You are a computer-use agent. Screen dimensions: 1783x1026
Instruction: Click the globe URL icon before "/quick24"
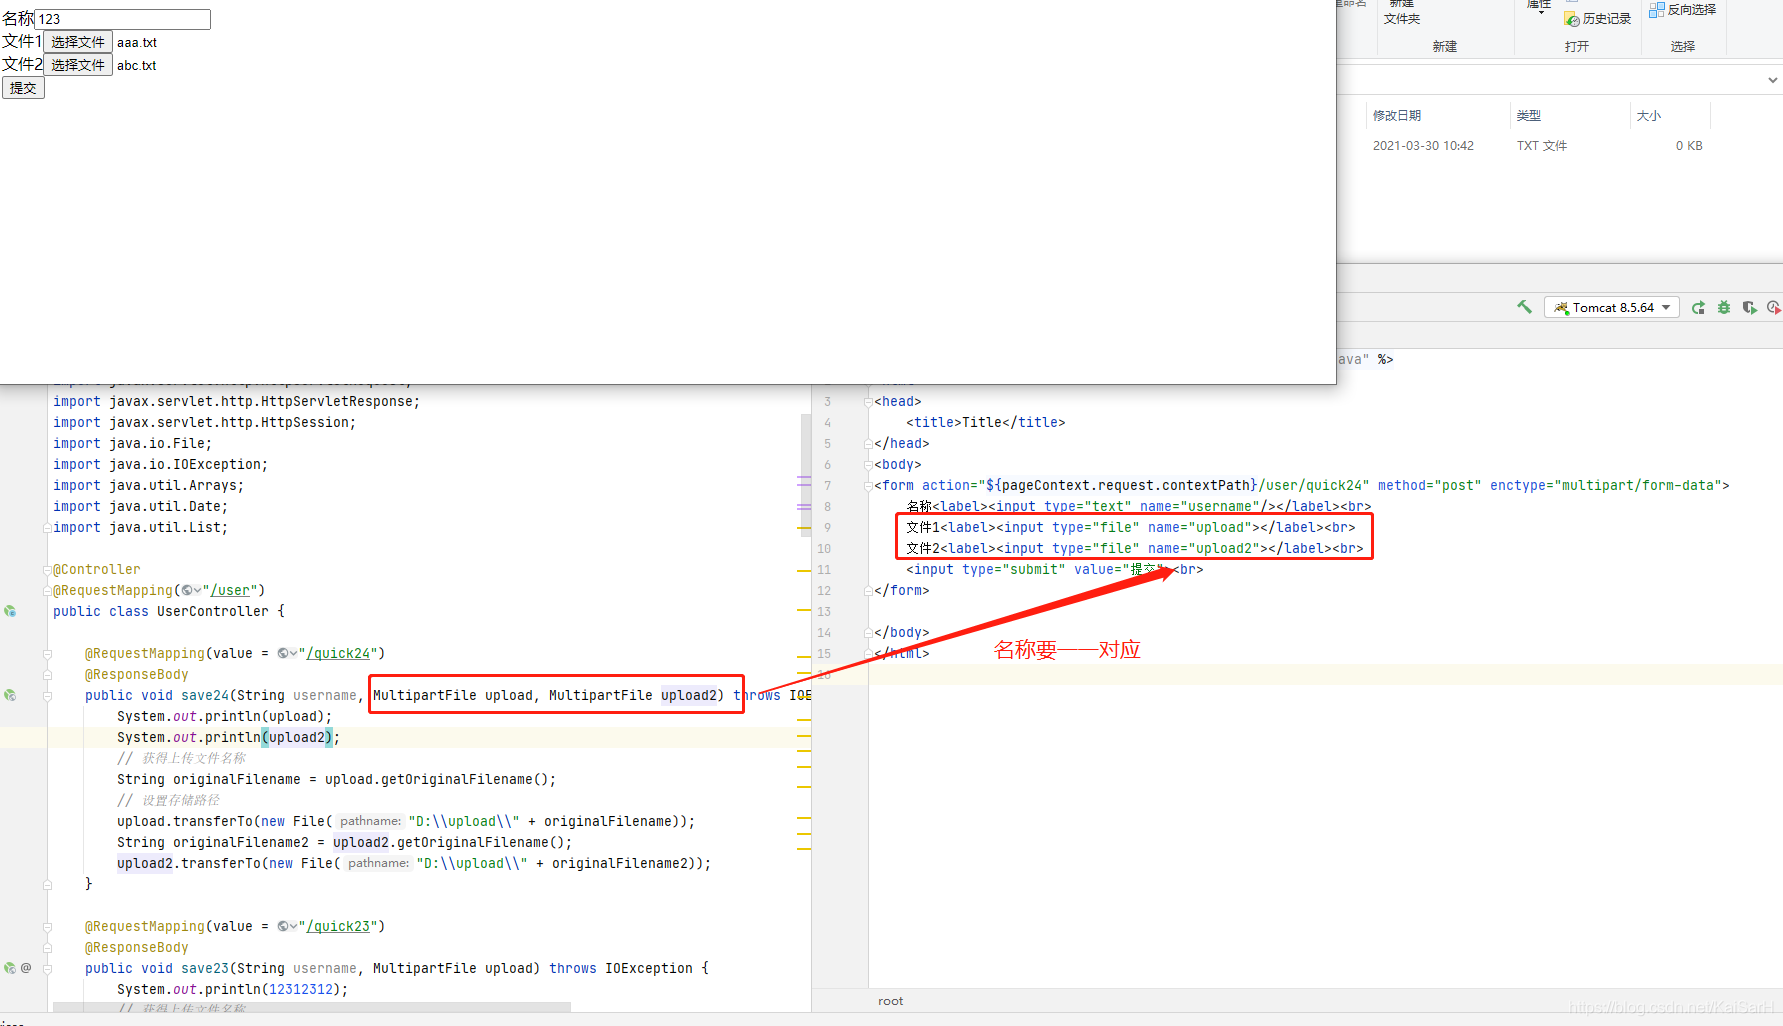pos(286,653)
